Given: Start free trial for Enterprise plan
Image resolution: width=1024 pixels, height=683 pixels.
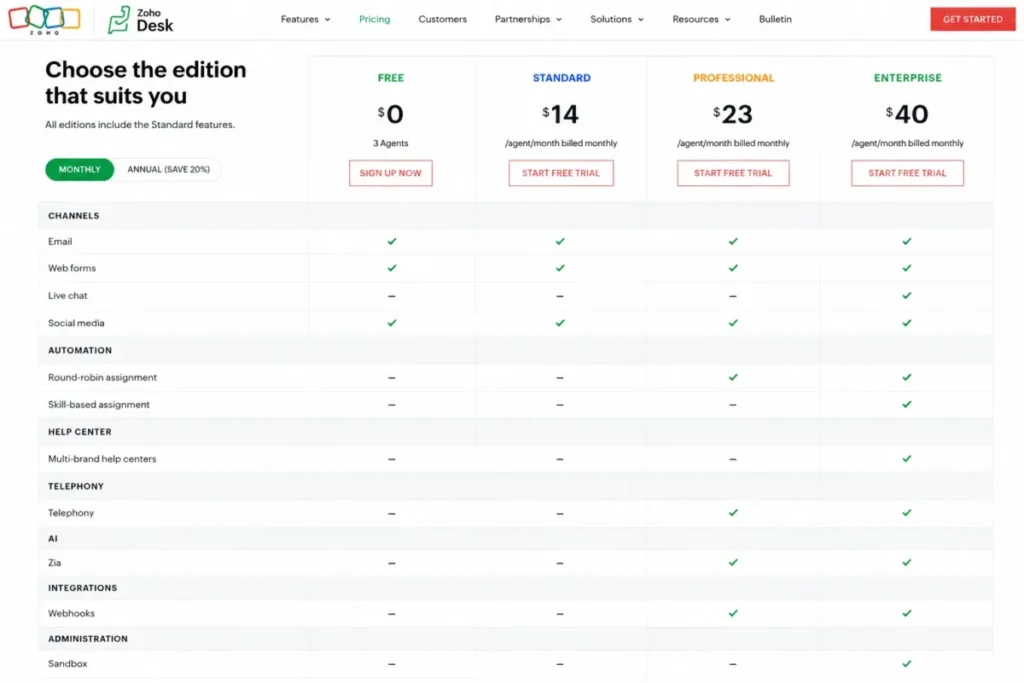Looking at the screenshot, I should (x=907, y=173).
